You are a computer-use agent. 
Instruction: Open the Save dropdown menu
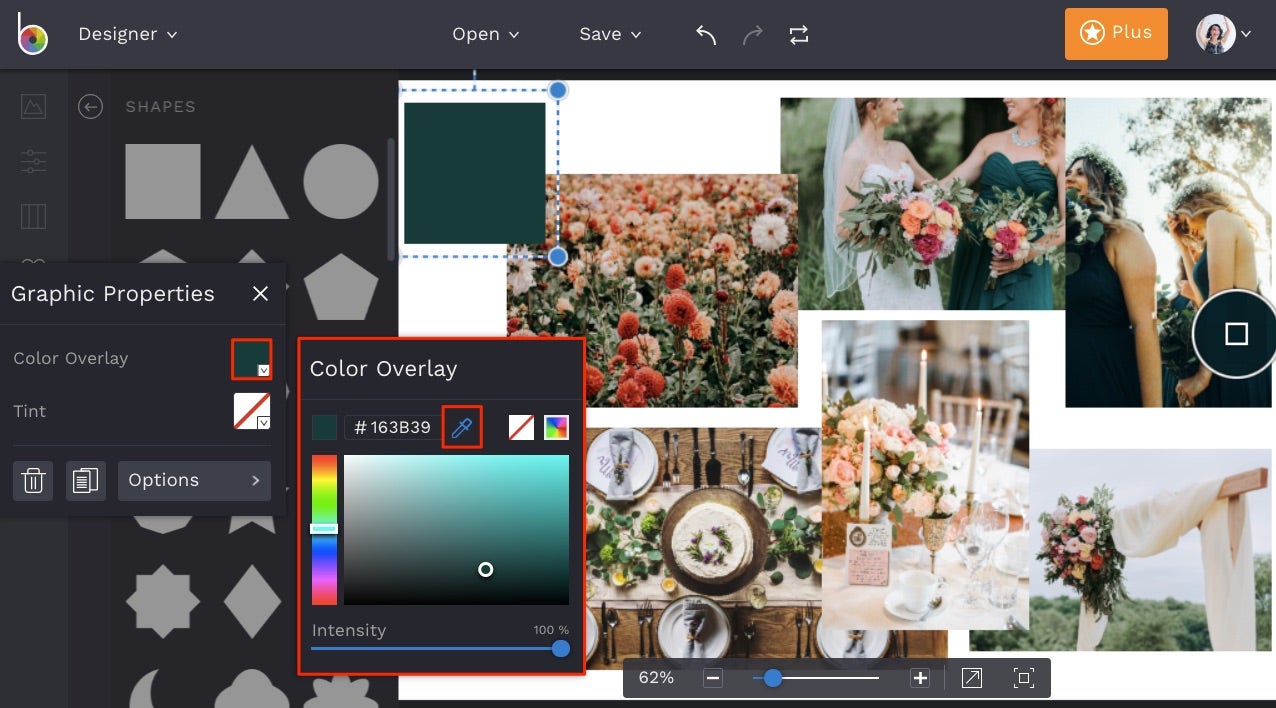pos(609,33)
